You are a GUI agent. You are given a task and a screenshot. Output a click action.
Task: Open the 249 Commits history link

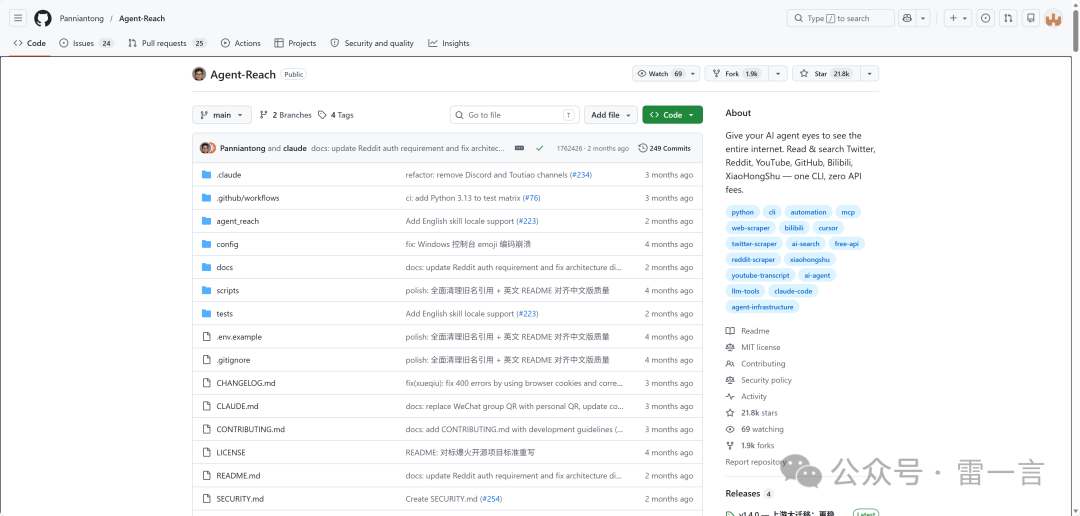[x=665, y=148]
